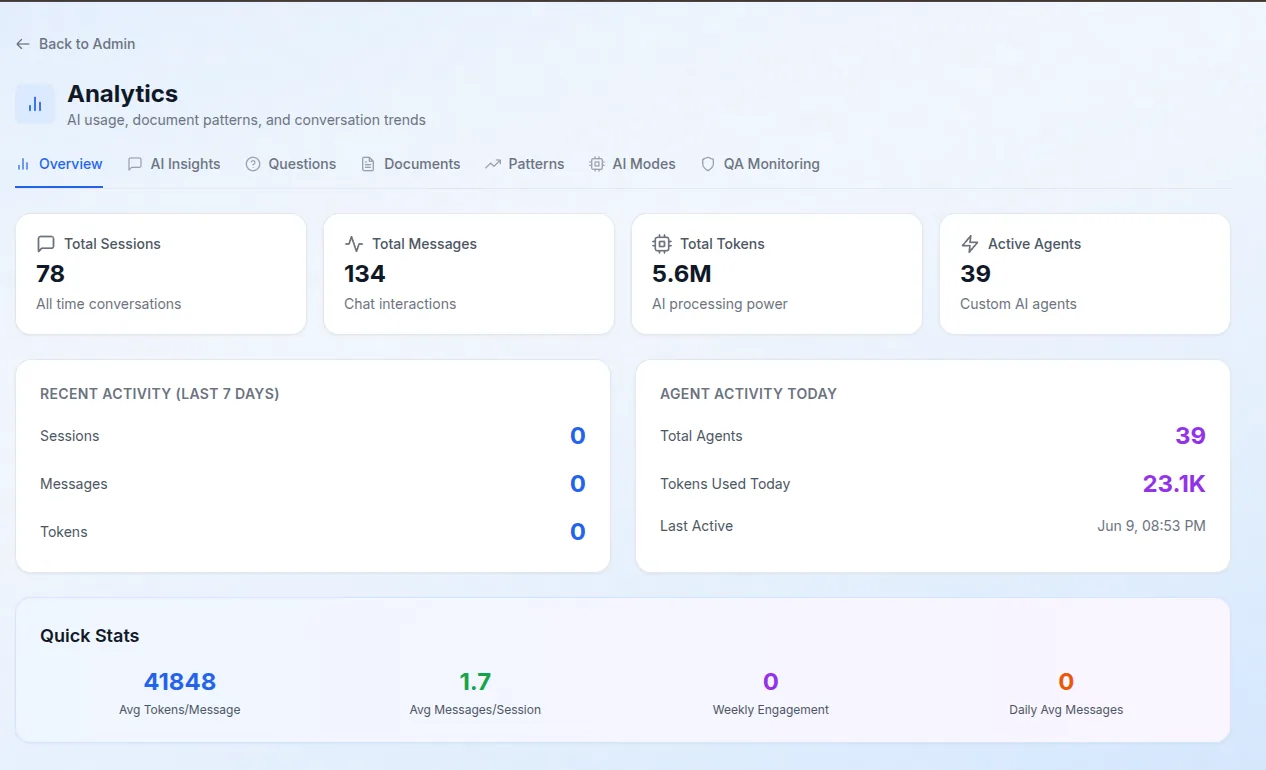Click the Custom AI agents caption

coord(1018,304)
